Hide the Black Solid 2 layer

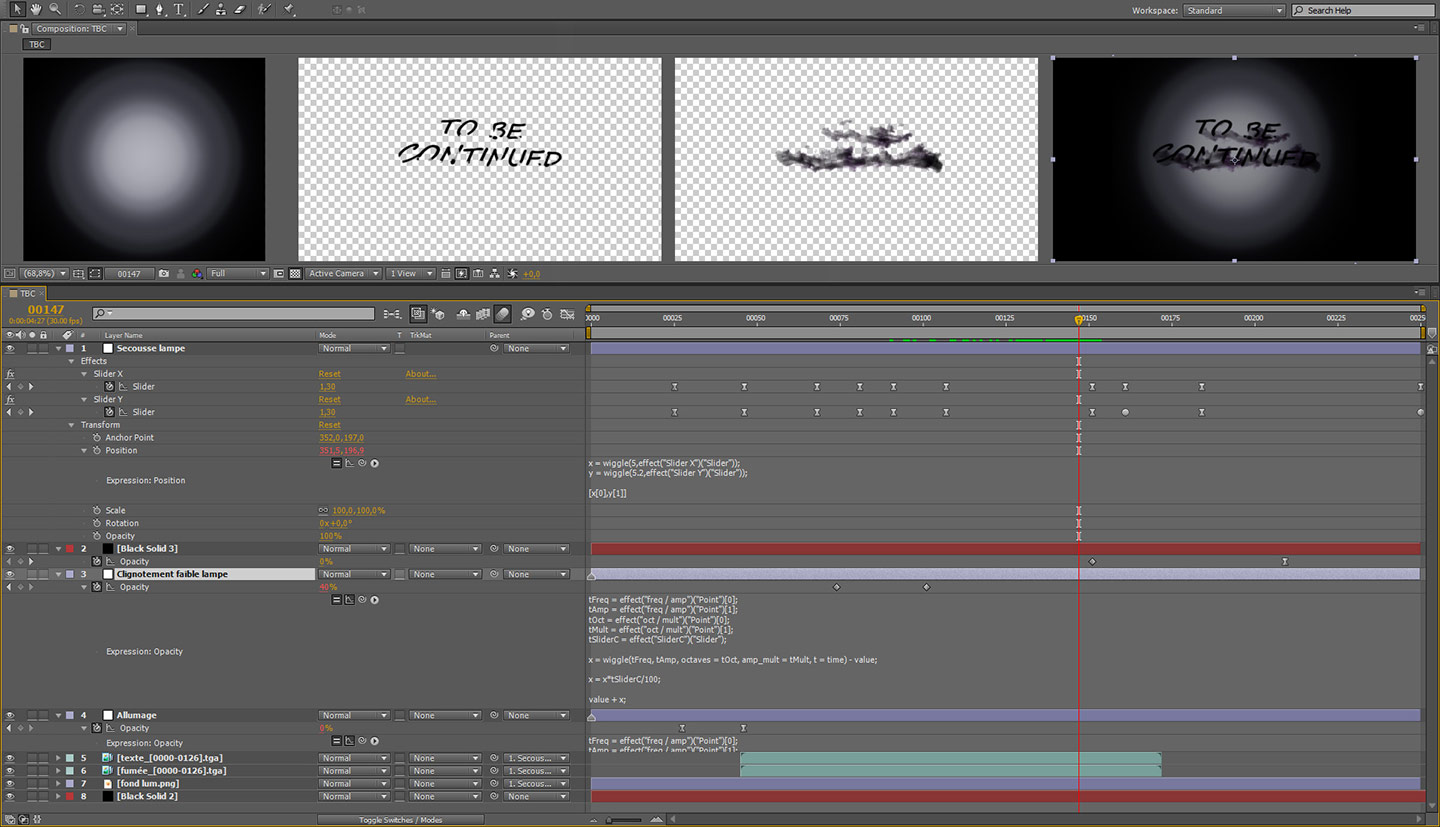click(x=10, y=796)
